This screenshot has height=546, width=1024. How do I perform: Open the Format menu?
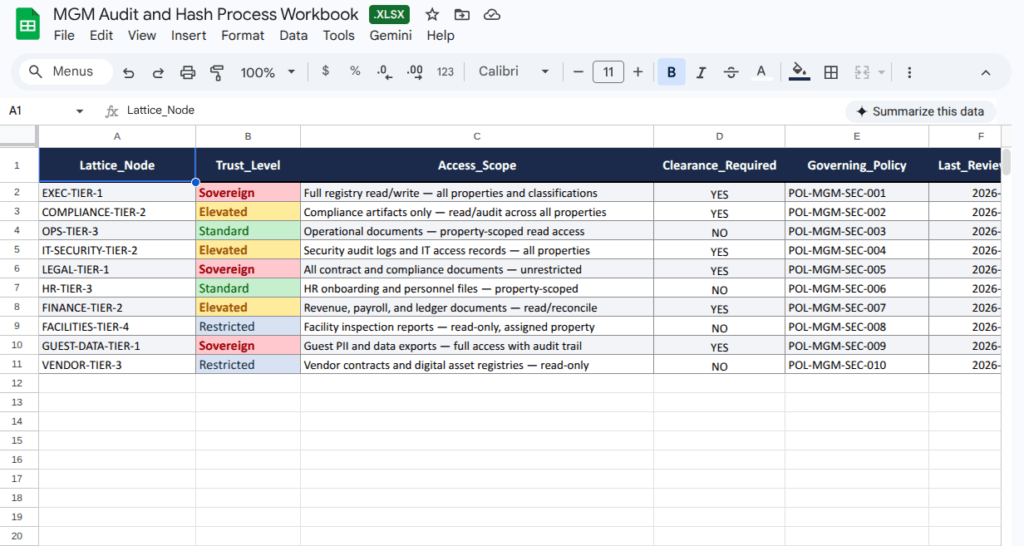coord(243,35)
